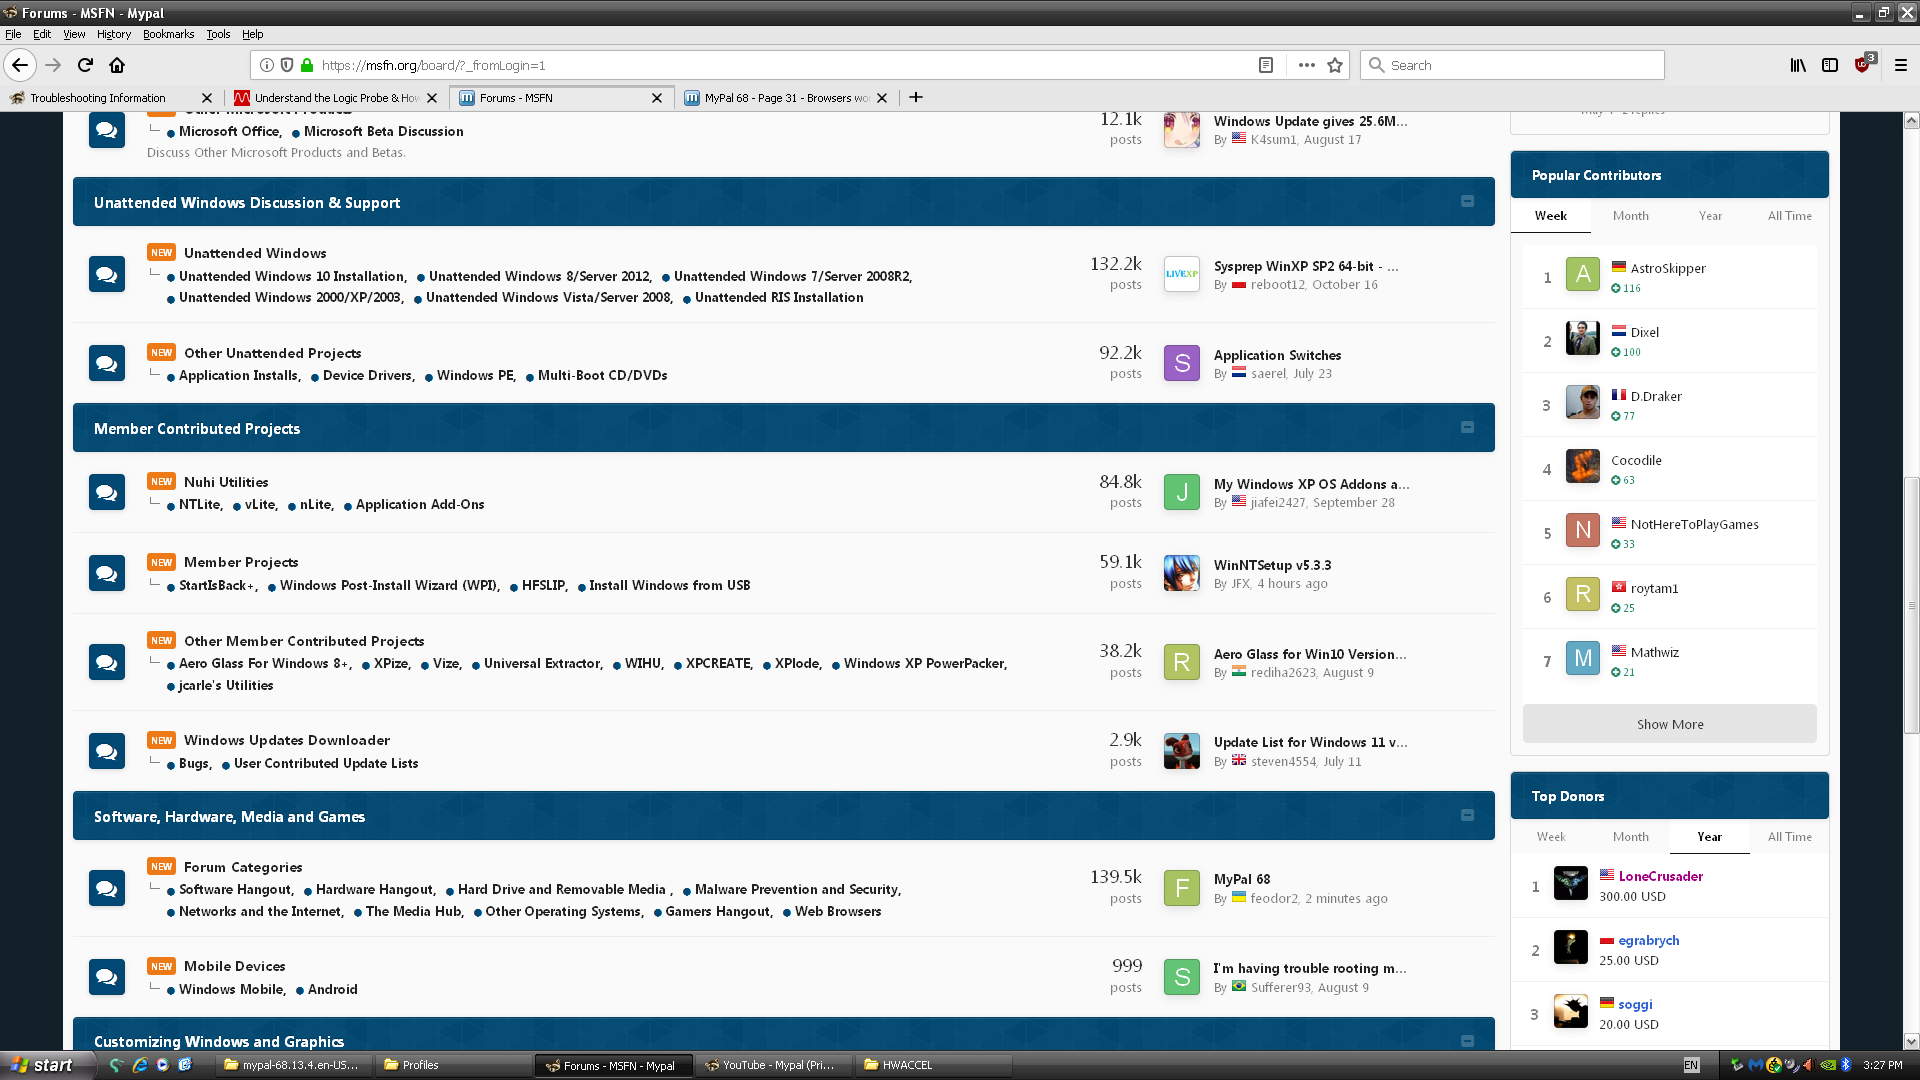Image resolution: width=1920 pixels, height=1080 pixels.
Task: Click the browser search field
Action: pos(1512,65)
